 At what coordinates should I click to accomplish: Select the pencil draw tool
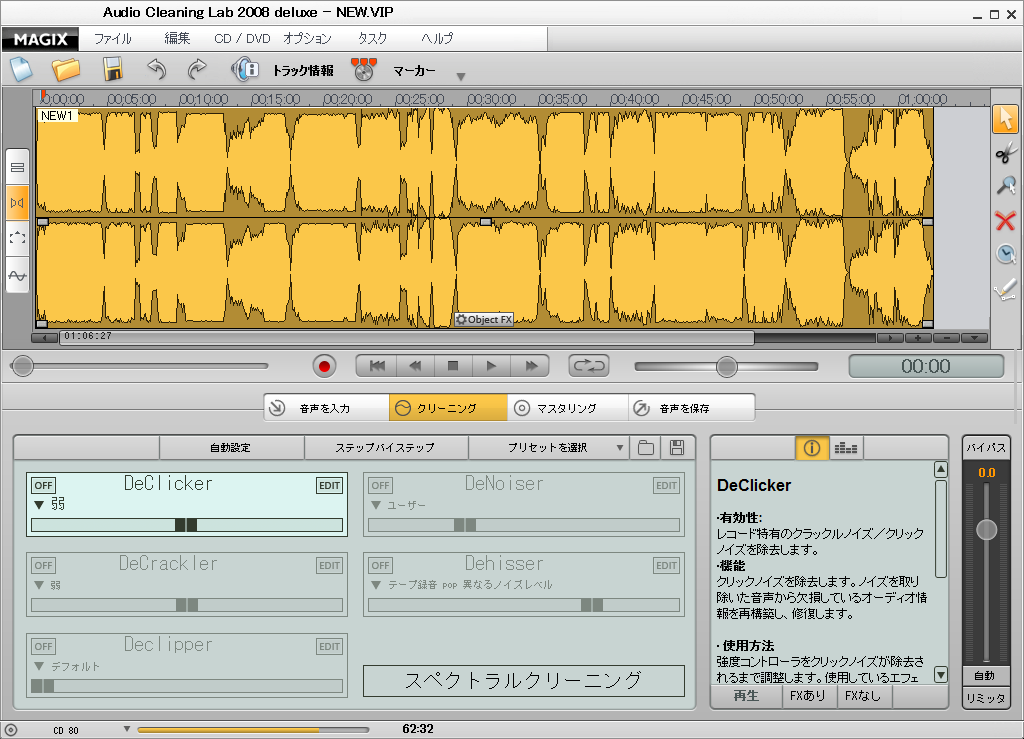point(1006,288)
